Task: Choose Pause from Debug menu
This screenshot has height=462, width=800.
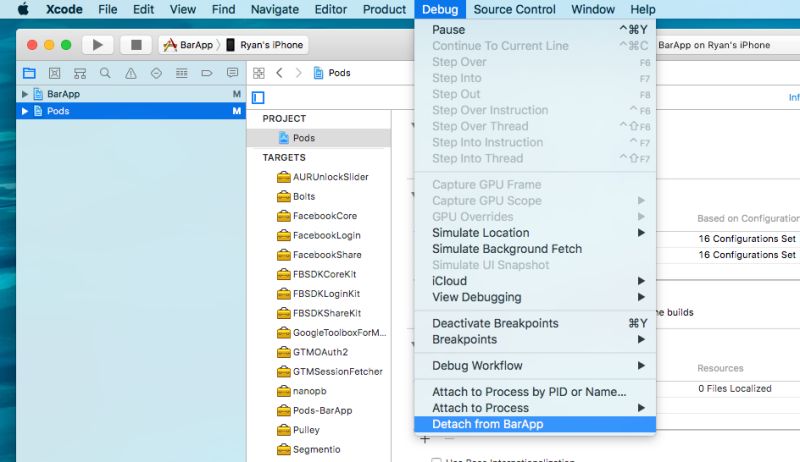Action: pyautogui.click(x=535, y=30)
